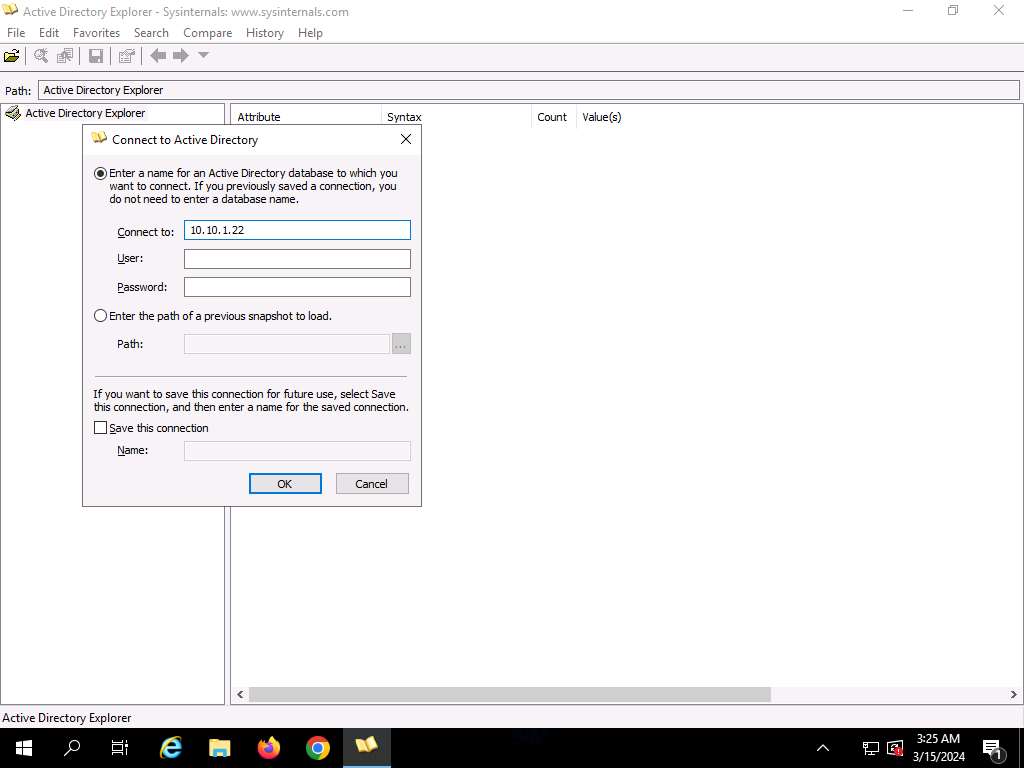Open the navigation history dropdown arrow
The height and width of the screenshot is (768, 1024).
[203, 56]
